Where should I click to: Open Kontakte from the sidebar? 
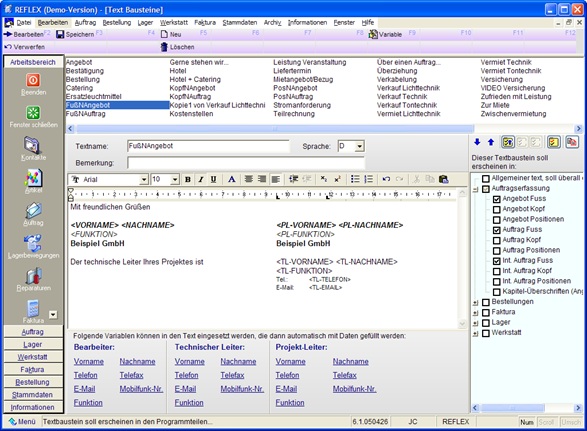33,145
